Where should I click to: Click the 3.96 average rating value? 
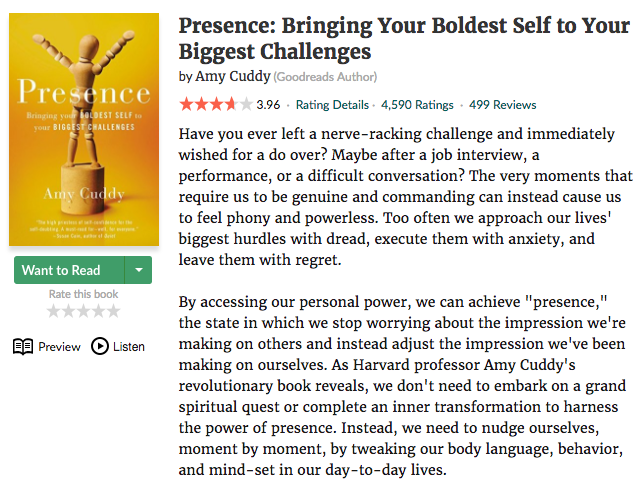(268, 104)
